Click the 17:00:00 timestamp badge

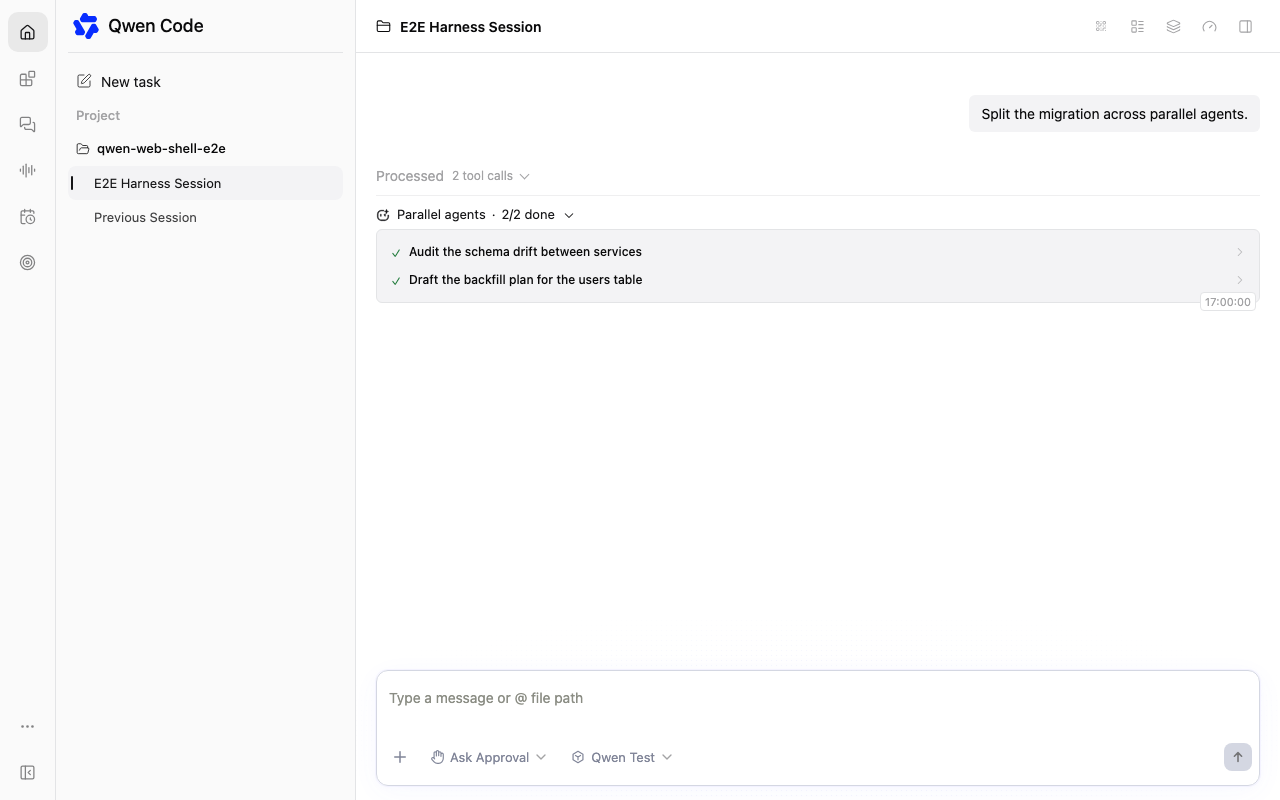(1228, 302)
